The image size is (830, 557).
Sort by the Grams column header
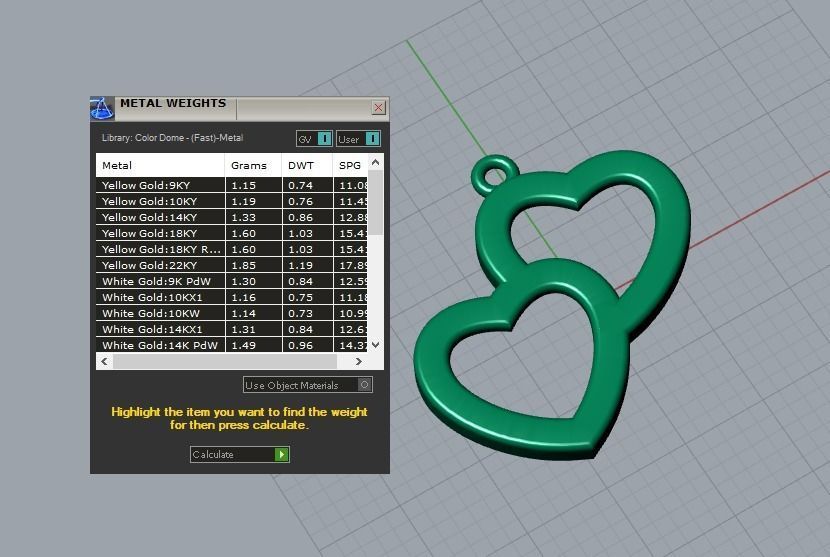(x=253, y=165)
